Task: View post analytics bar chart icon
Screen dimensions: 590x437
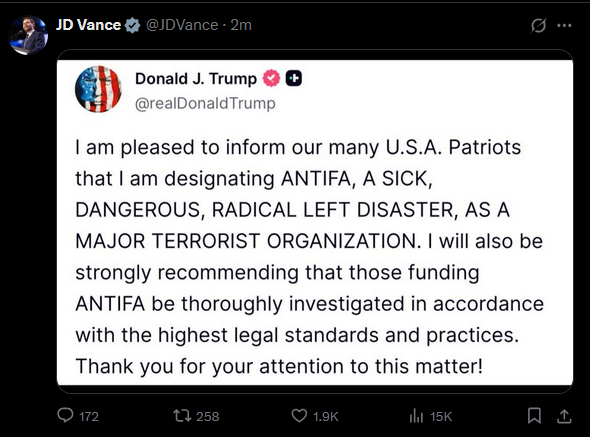Action: (416, 416)
